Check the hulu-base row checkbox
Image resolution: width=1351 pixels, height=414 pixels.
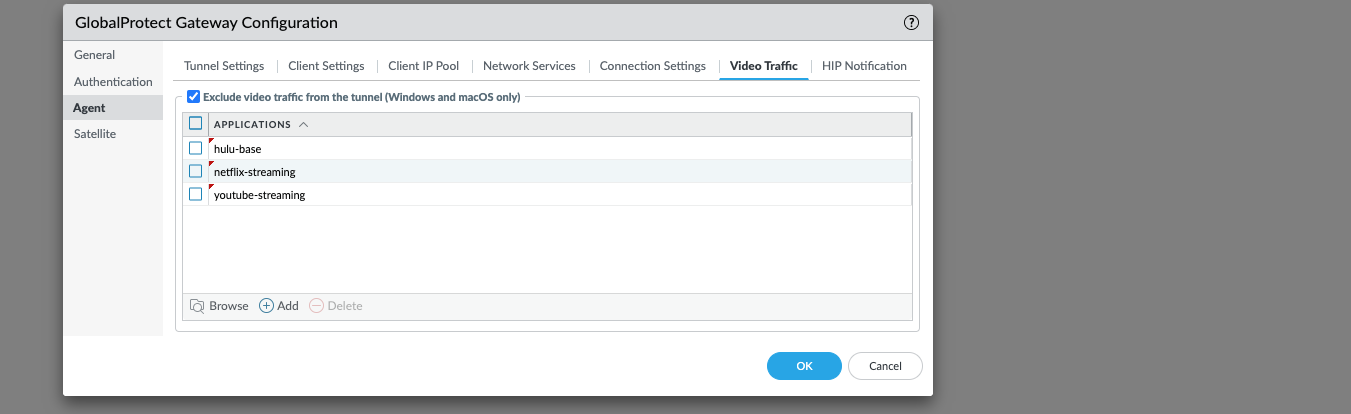click(196, 148)
